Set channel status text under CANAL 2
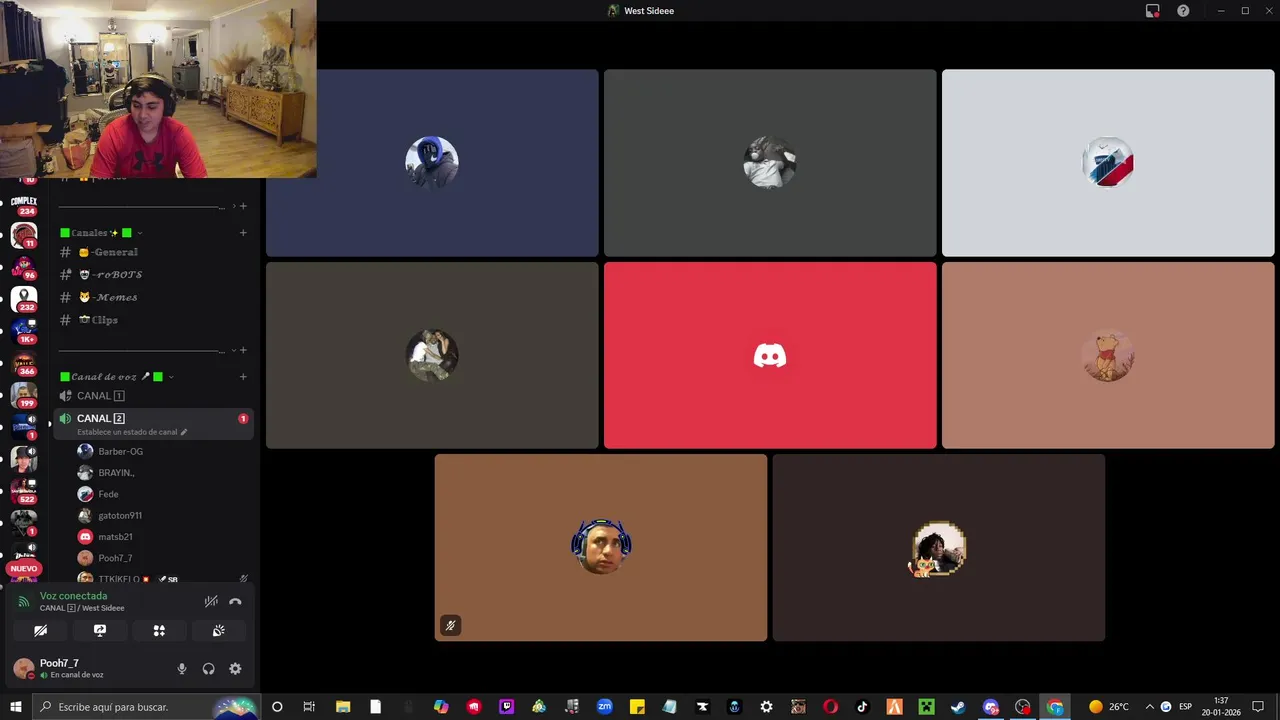The width and height of the screenshot is (1280, 720). coord(132,432)
